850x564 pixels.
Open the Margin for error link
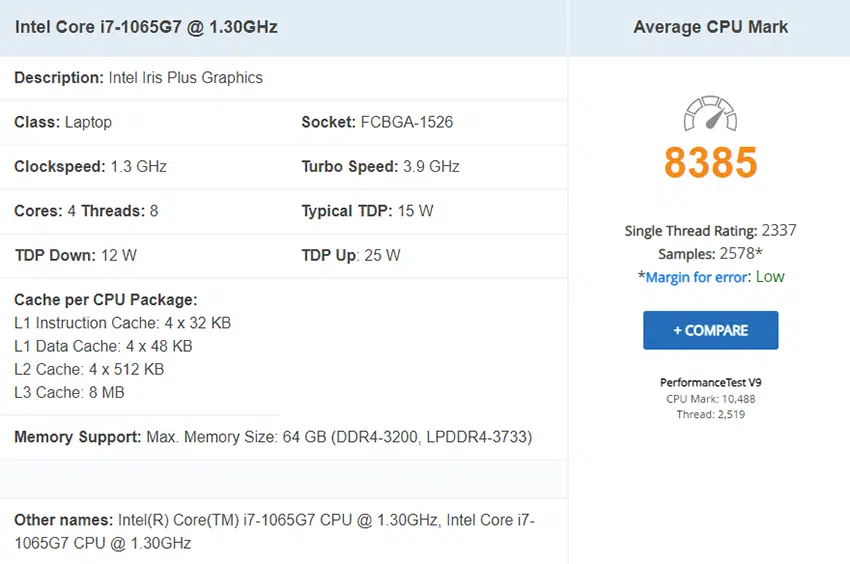point(696,277)
